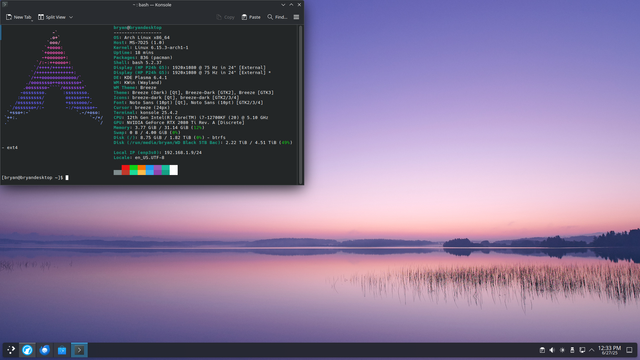Click the Terminal: konsole line
Image resolution: width=640 pixels, height=360 pixels.
[x=146, y=113]
